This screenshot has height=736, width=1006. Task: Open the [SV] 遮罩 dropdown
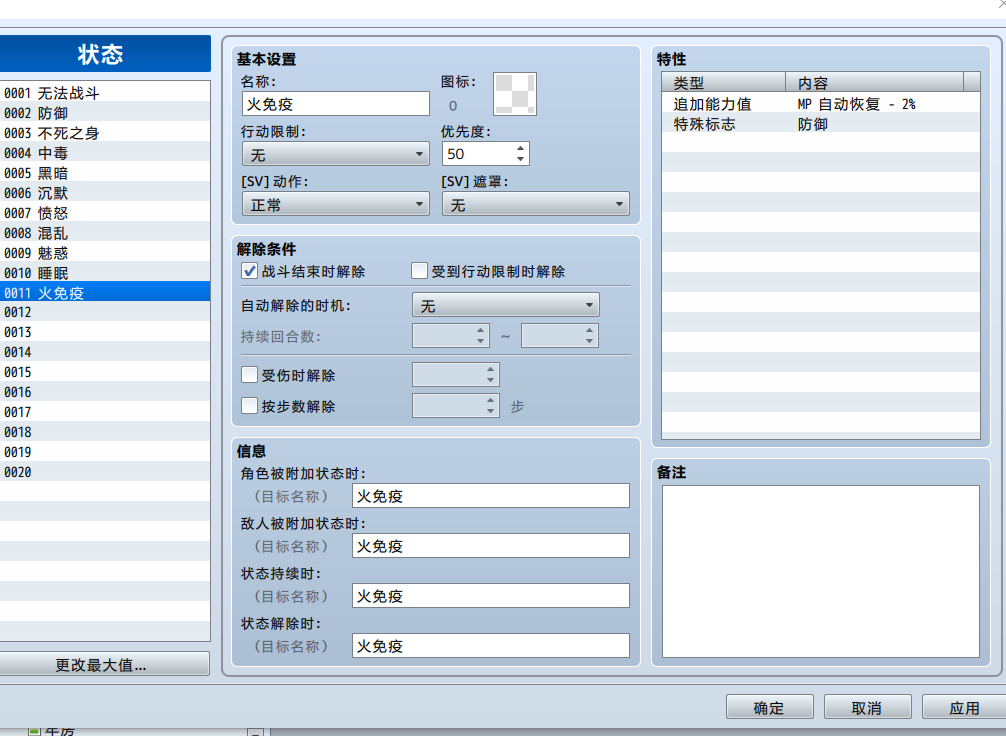(536, 204)
